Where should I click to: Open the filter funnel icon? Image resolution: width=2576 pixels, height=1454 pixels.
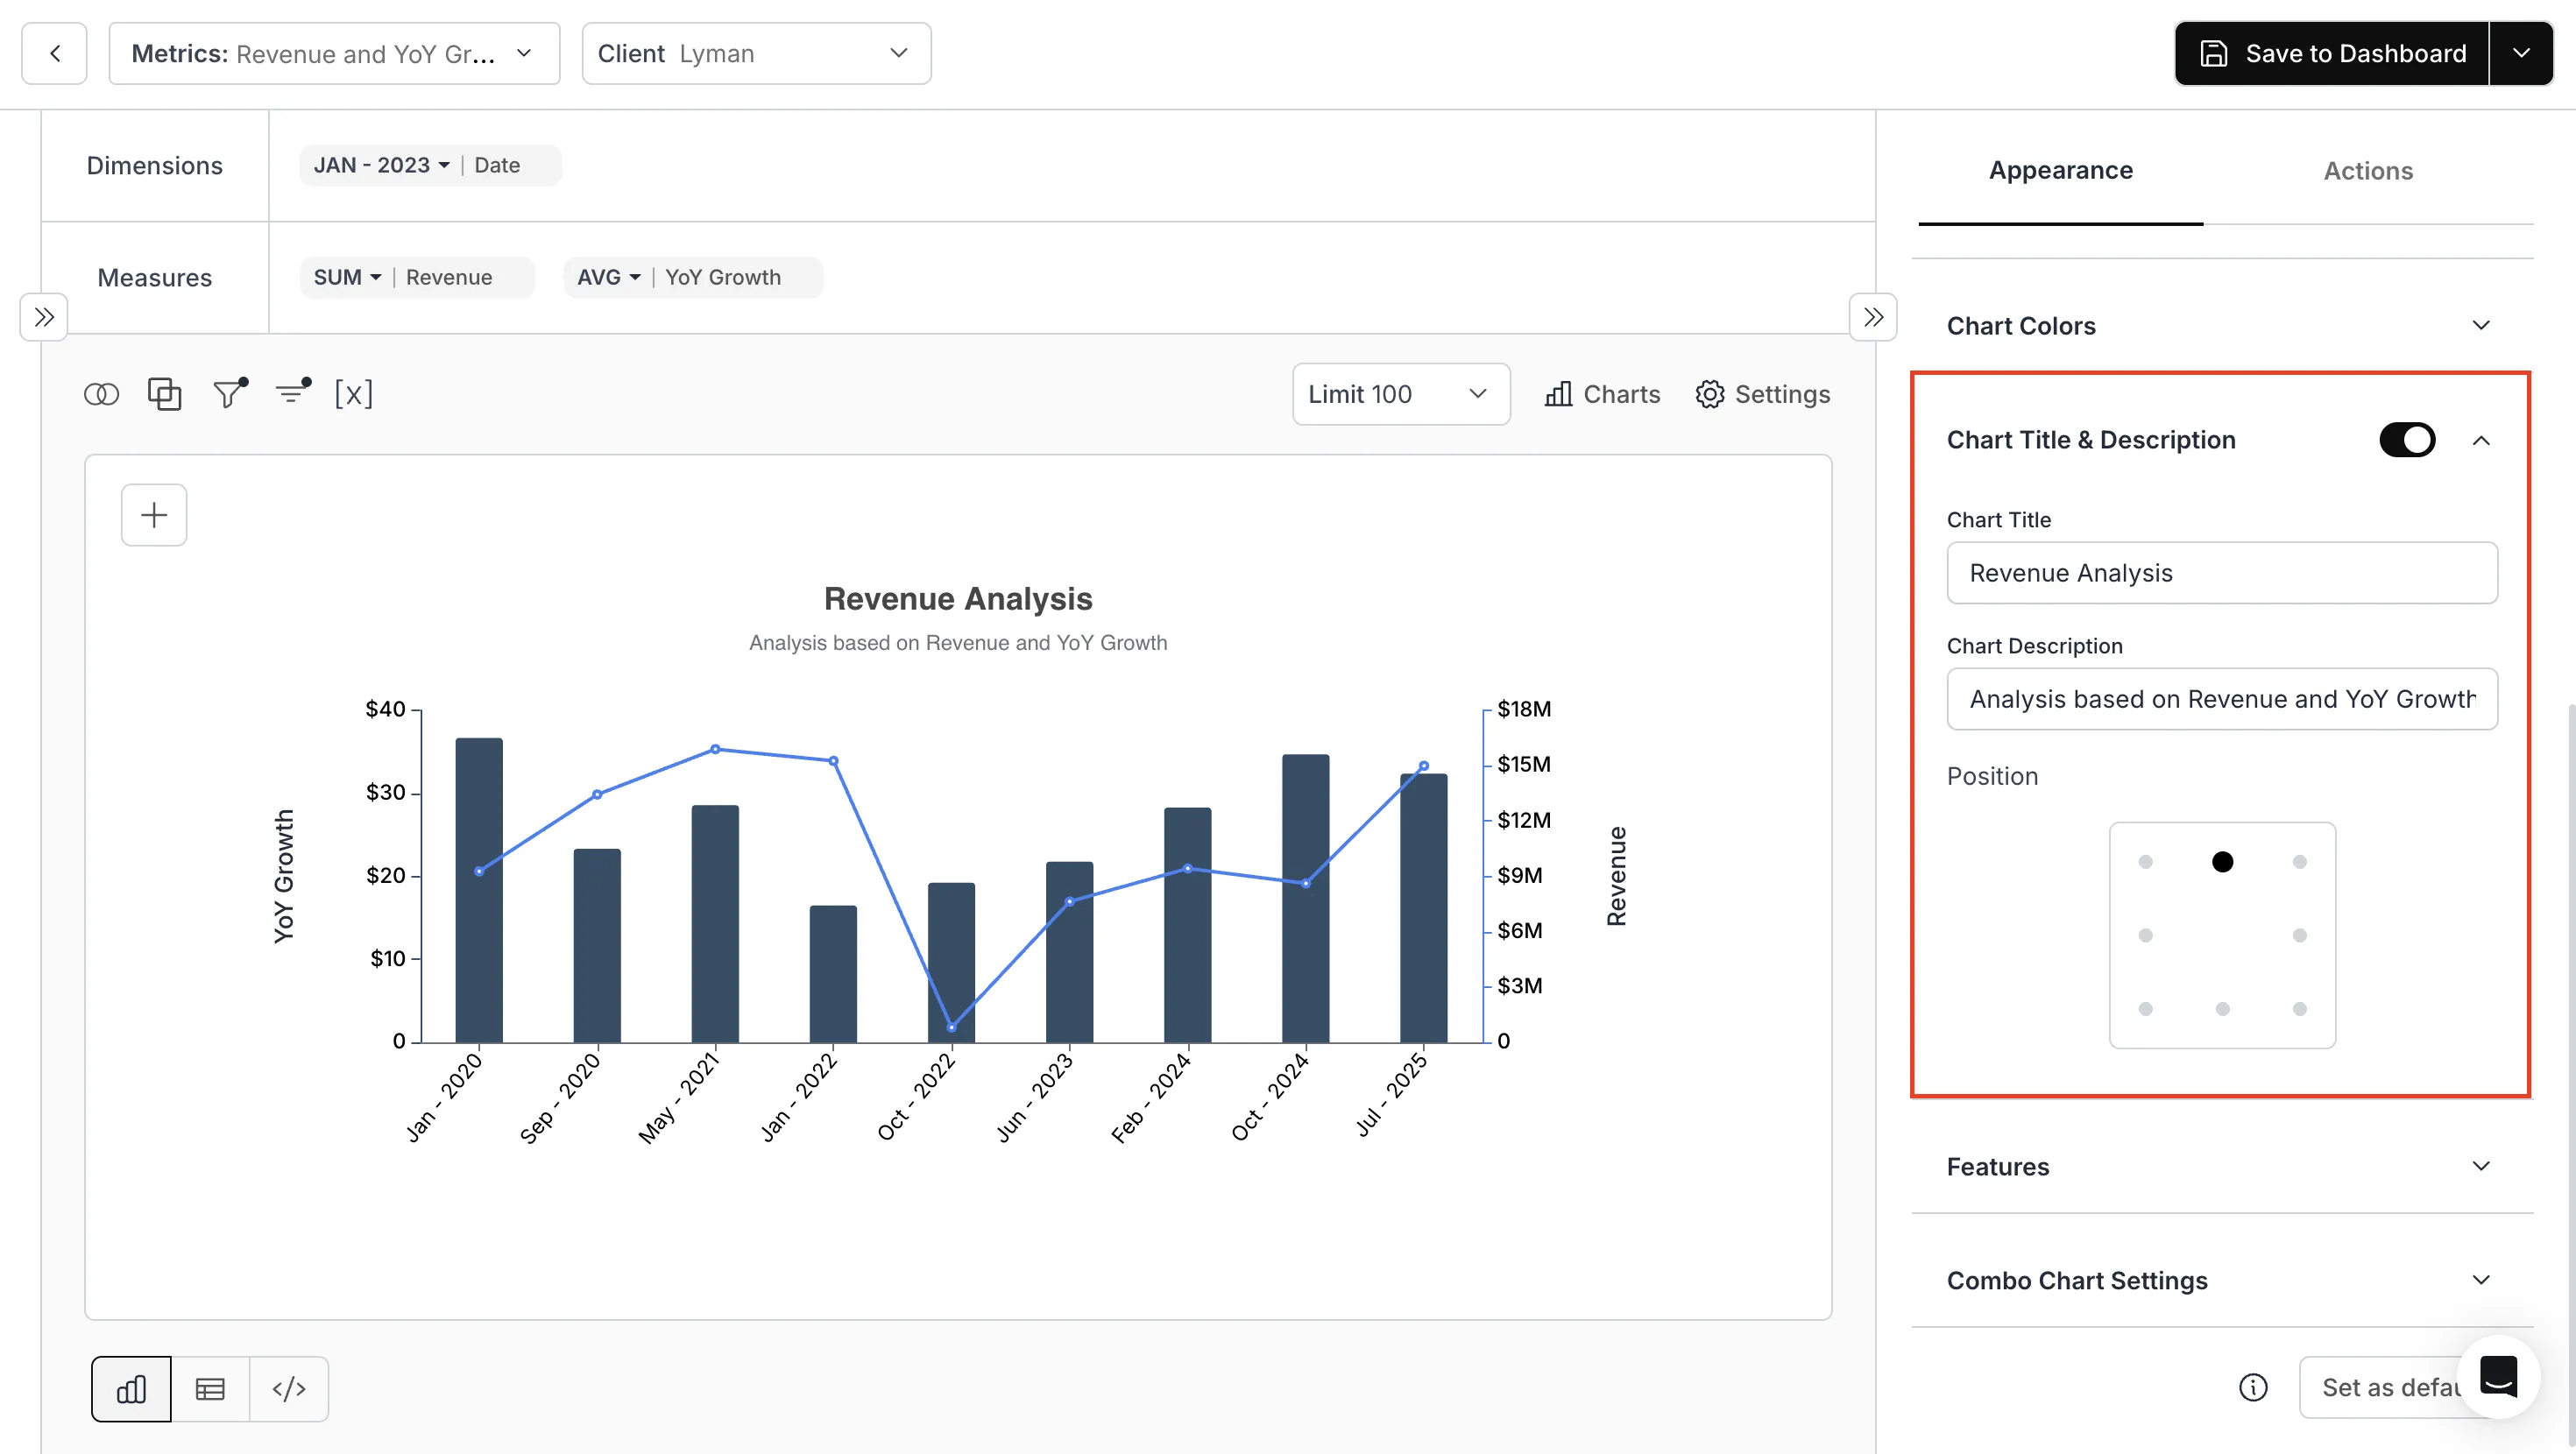[x=229, y=393]
